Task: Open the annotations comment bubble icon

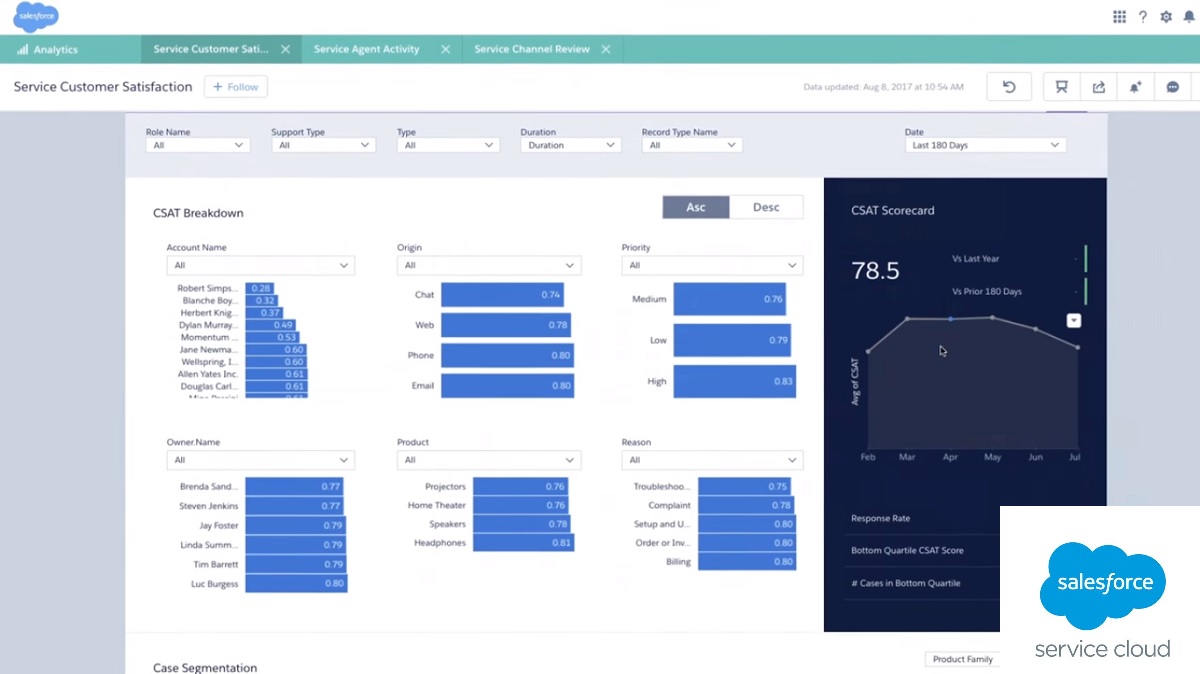Action: pos(1172,87)
